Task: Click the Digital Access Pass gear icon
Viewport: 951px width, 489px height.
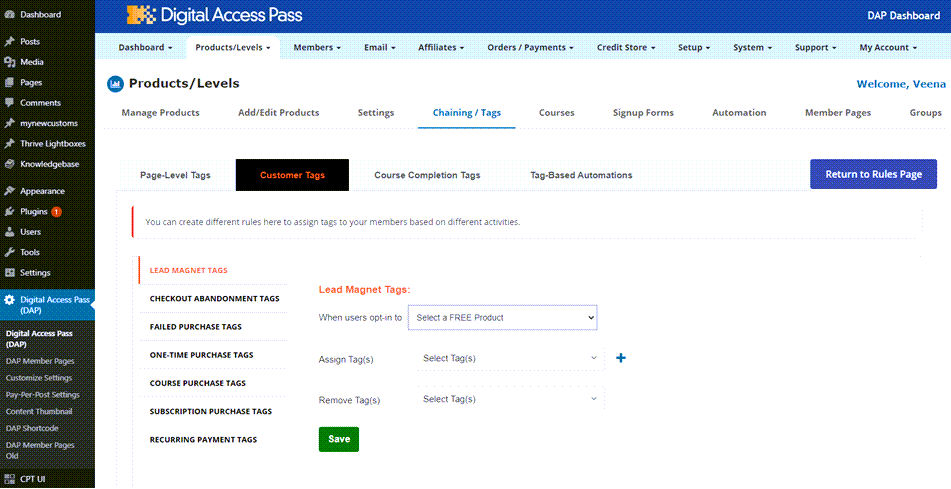Action: [9, 300]
